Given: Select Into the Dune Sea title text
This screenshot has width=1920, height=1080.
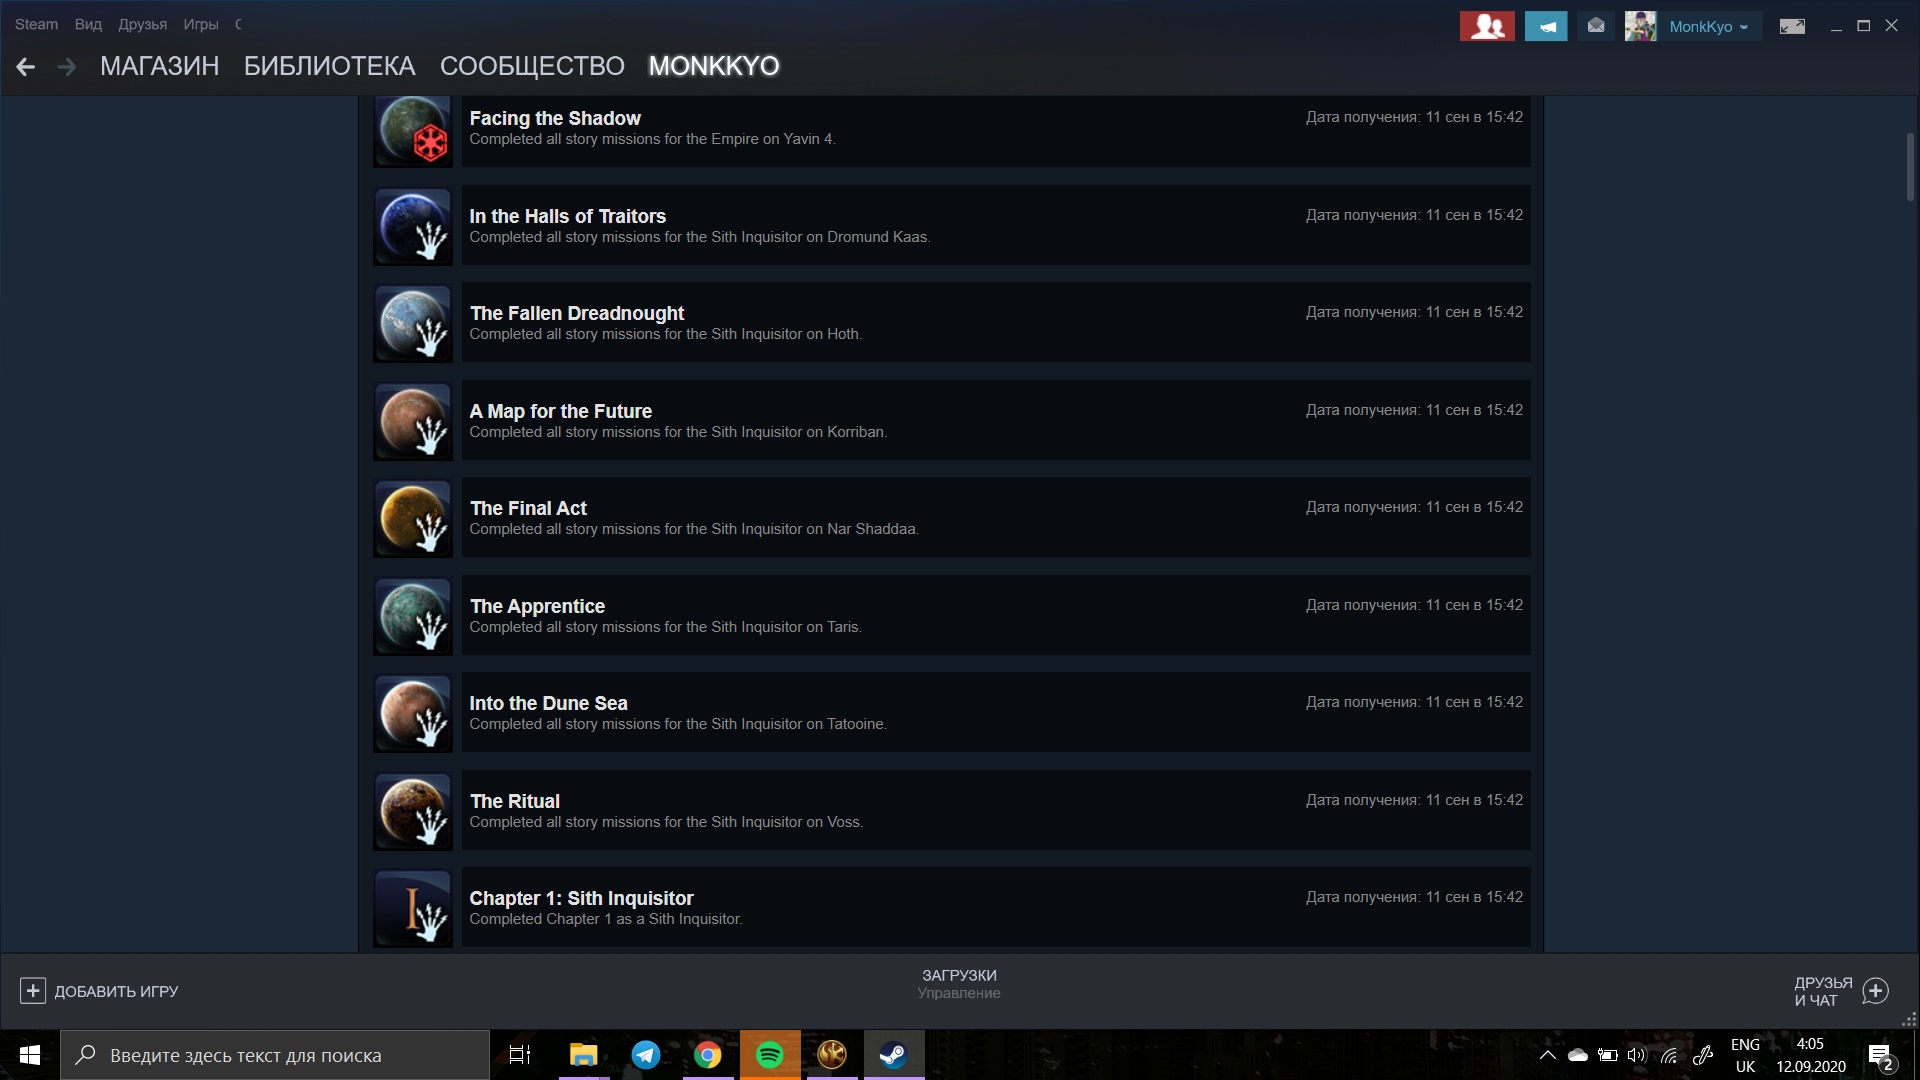Looking at the screenshot, I should (548, 703).
